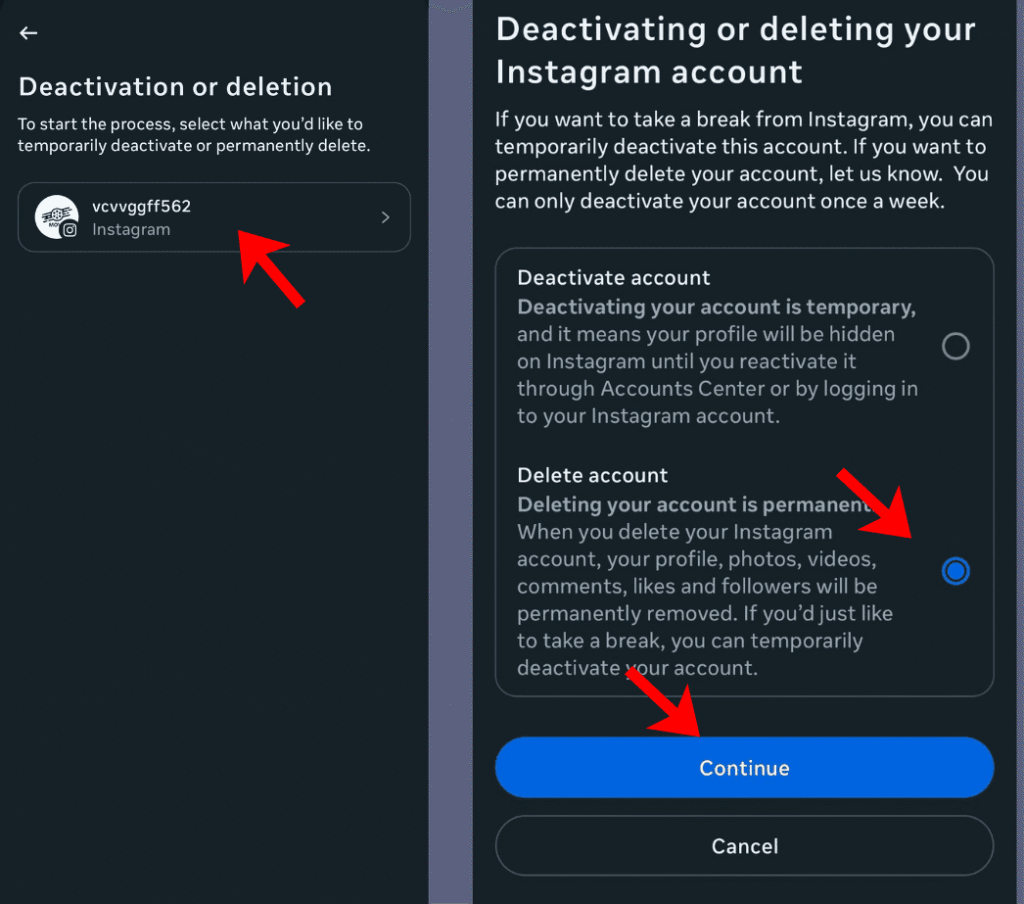Click the "Deactivating or deleting your Instagram account" heading

coord(735,50)
